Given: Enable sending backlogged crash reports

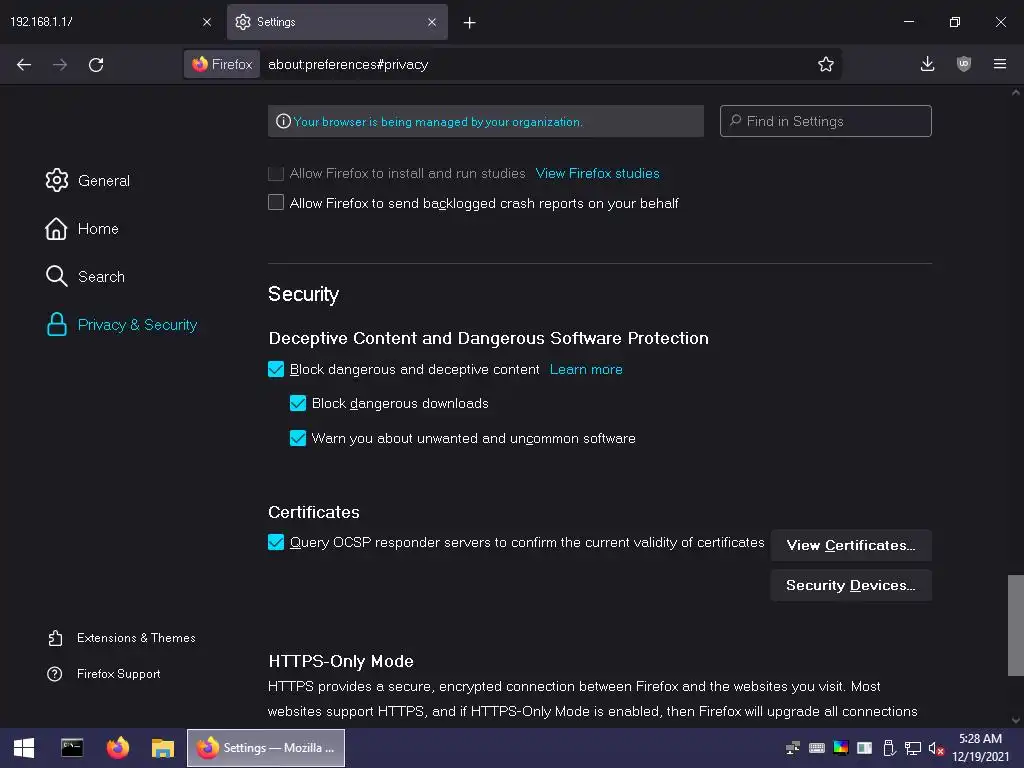Looking at the screenshot, I should pyautogui.click(x=276, y=202).
